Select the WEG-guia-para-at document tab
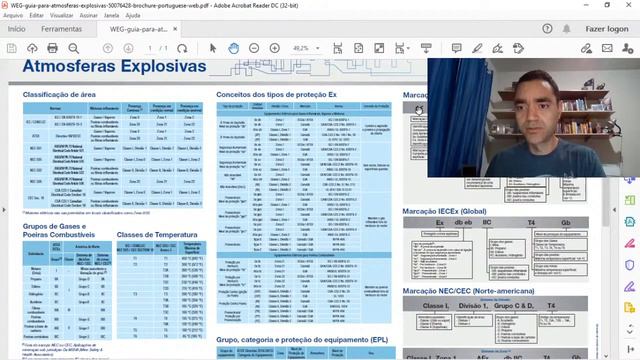Image resolution: width=640 pixels, height=360 pixels. (x=138, y=29)
